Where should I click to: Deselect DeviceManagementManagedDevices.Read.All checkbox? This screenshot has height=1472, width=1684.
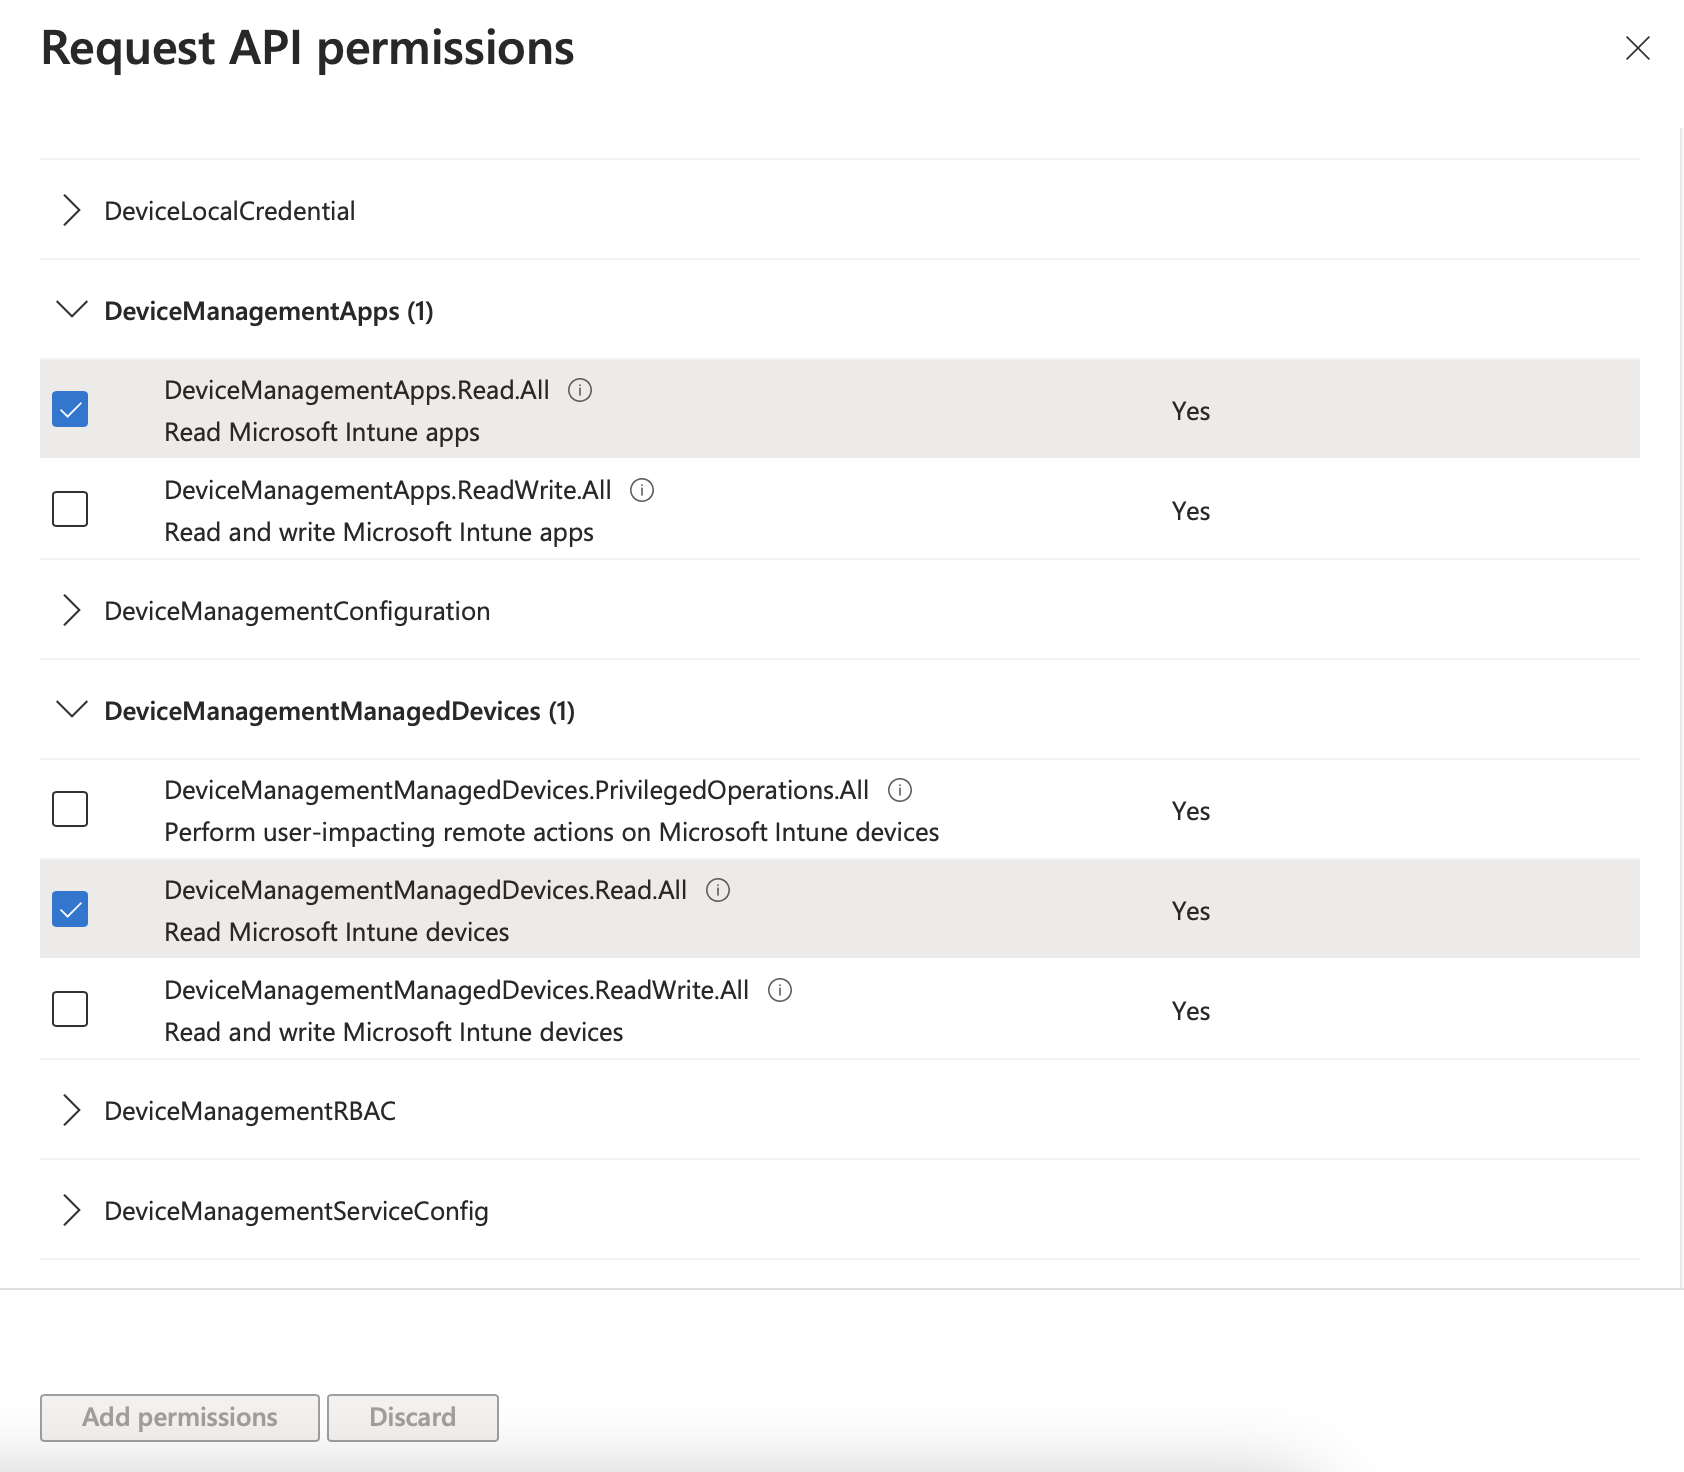coord(70,909)
